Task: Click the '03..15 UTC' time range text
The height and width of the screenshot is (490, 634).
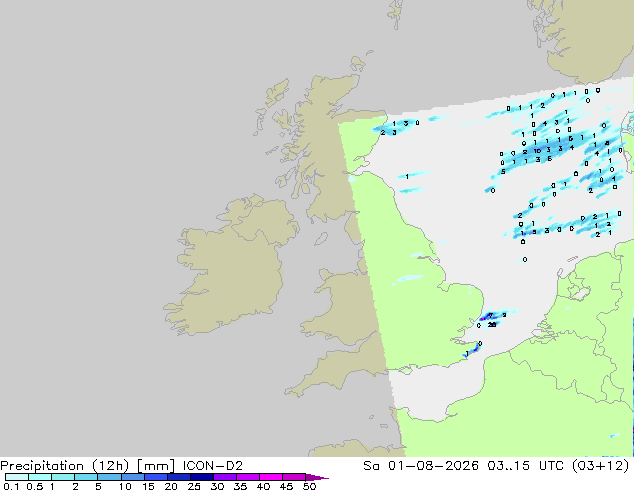Action: click(526, 466)
